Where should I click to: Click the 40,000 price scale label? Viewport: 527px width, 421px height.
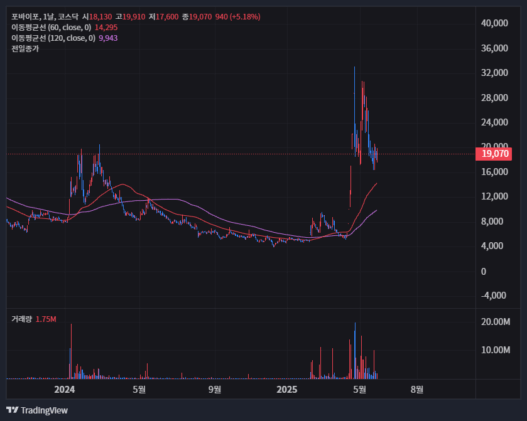494,23
